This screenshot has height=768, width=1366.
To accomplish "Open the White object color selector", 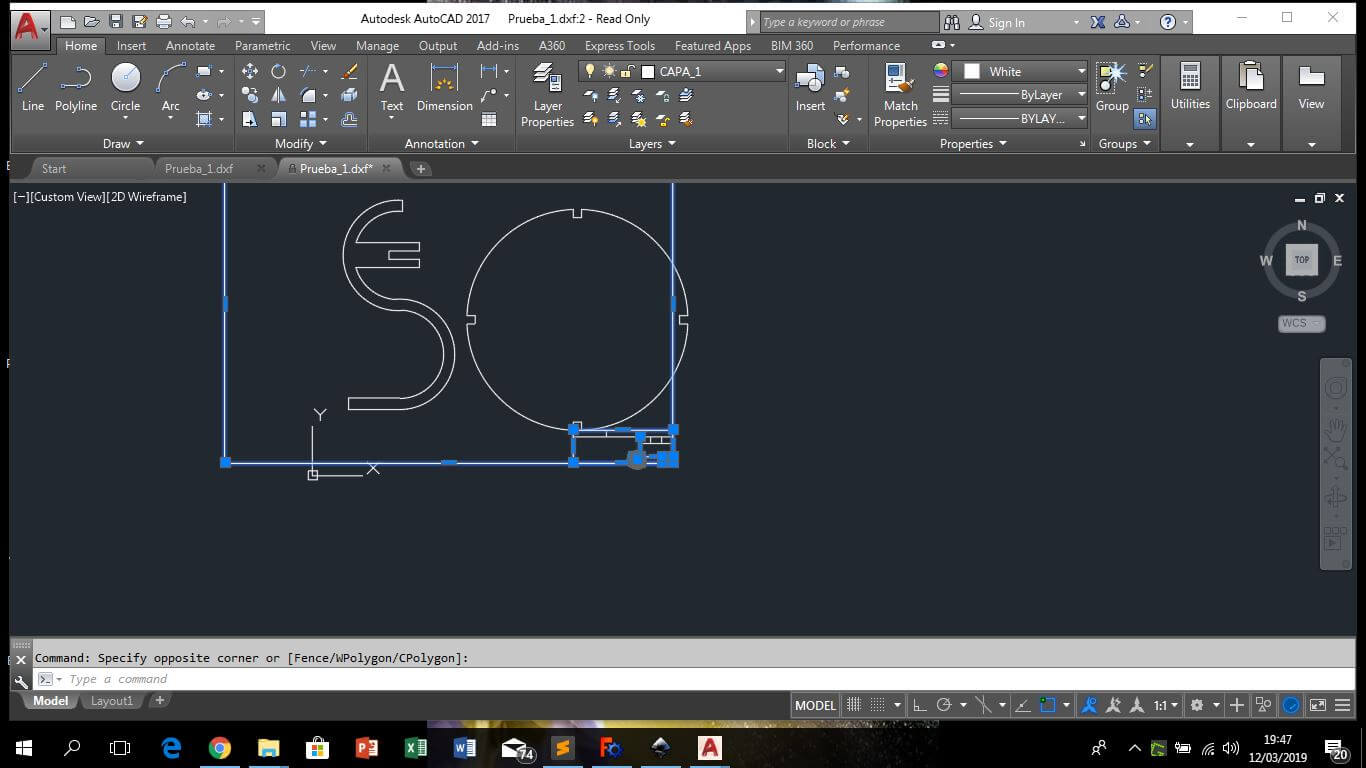I will [x=1019, y=71].
